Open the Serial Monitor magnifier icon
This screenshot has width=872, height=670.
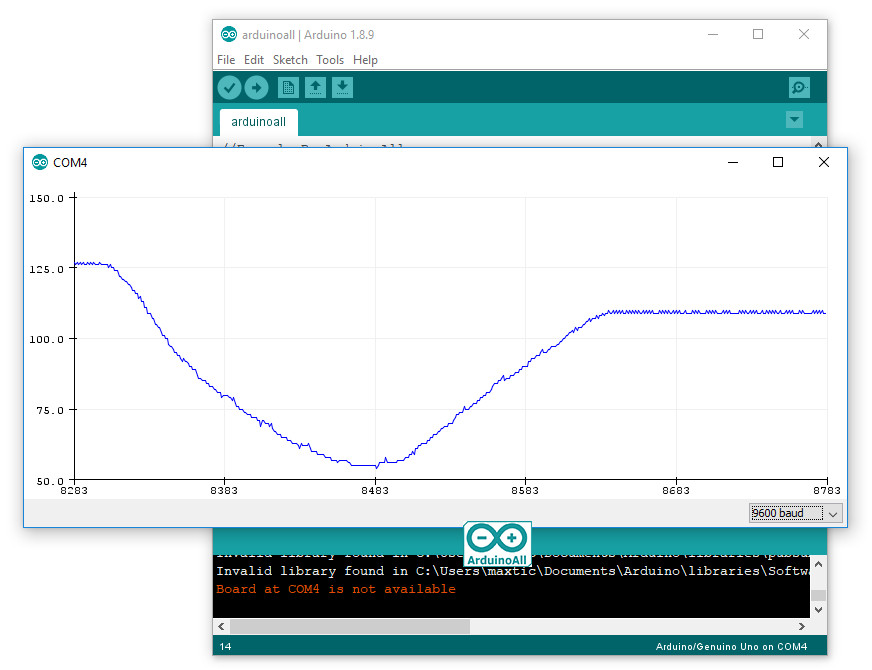tap(799, 87)
